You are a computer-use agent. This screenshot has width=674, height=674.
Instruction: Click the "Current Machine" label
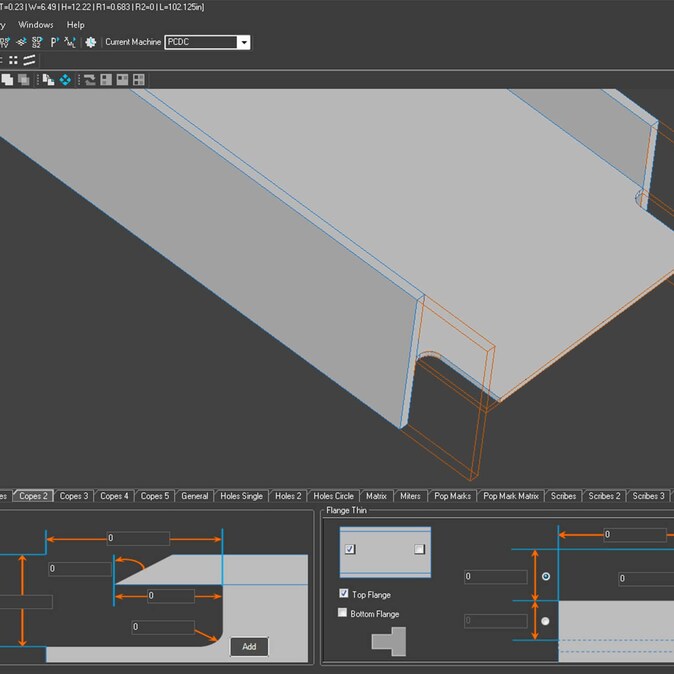click(133, 42)
